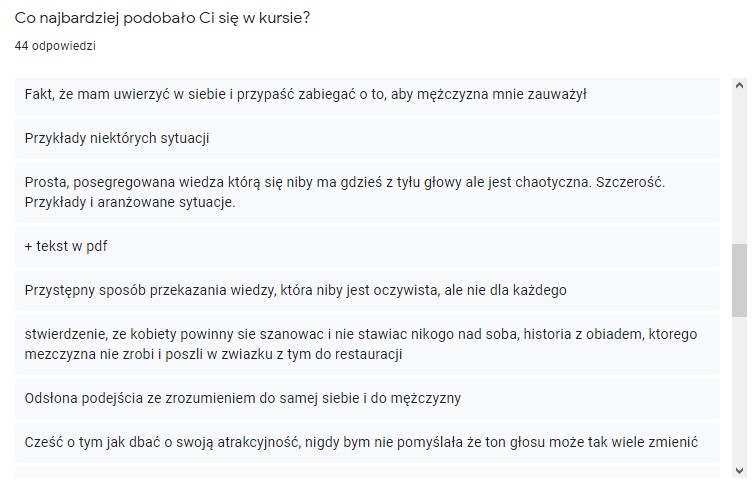Select the response about 'Przykłady niektórych sytuacji'
754x492 pixels.
point(367,139)
